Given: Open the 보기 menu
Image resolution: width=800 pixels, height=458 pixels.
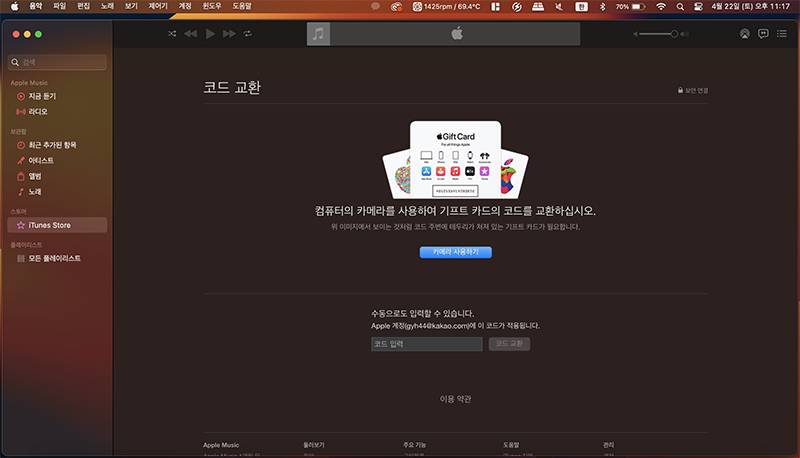Looking at the screenshot, I should click(131, 6).
